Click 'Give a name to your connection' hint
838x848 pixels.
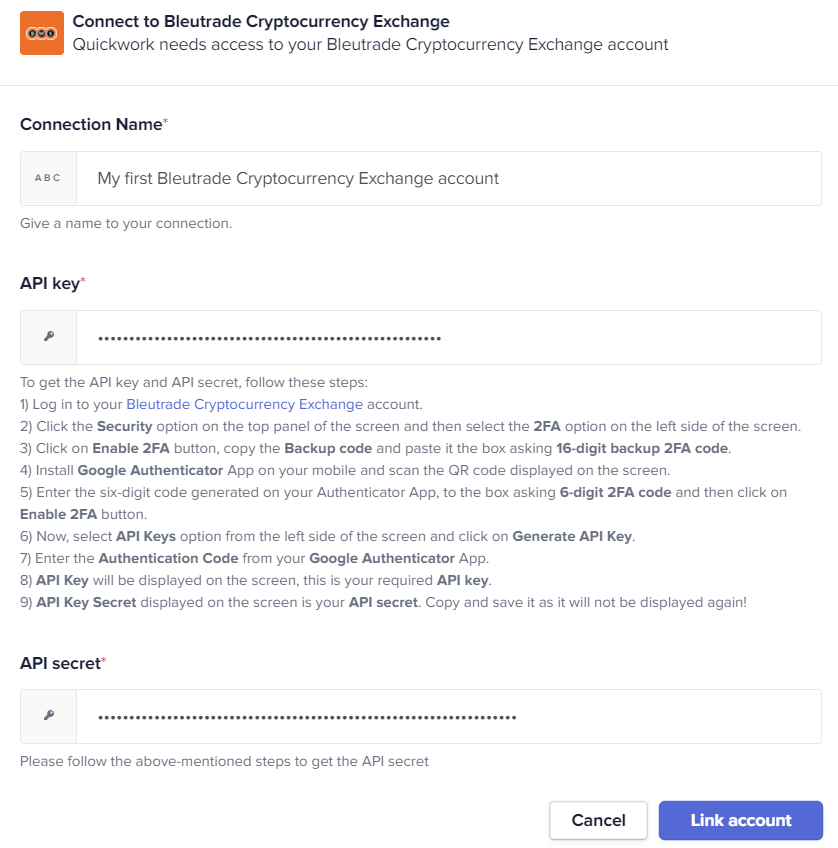pyautogui.click(x=126, y=223)
